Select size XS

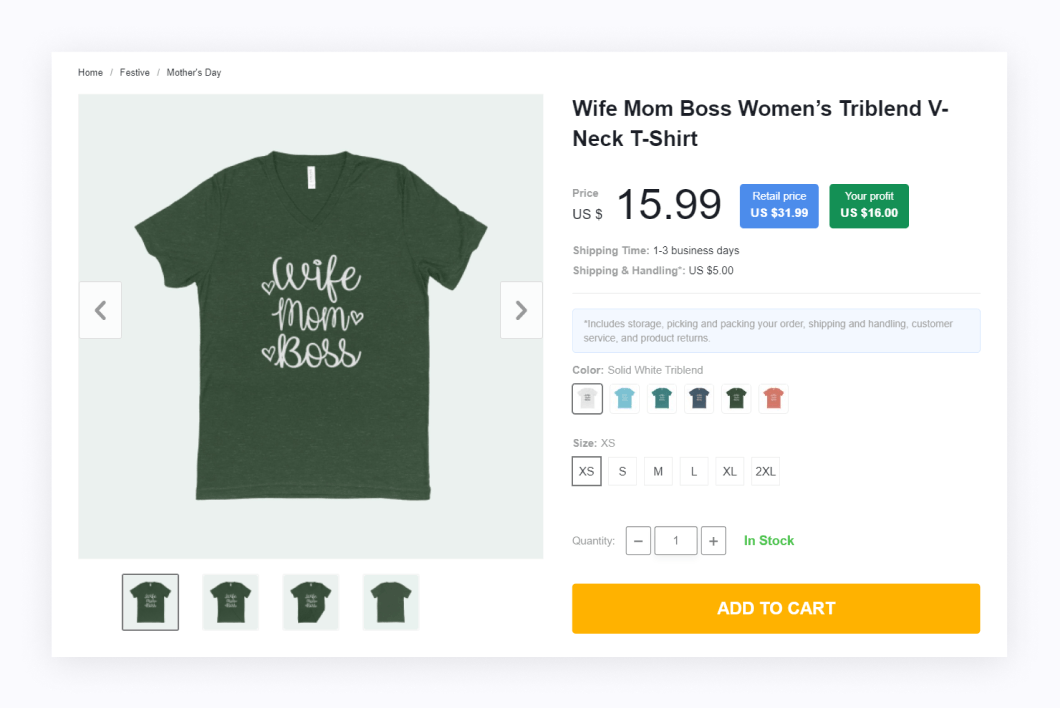[587, 471]
